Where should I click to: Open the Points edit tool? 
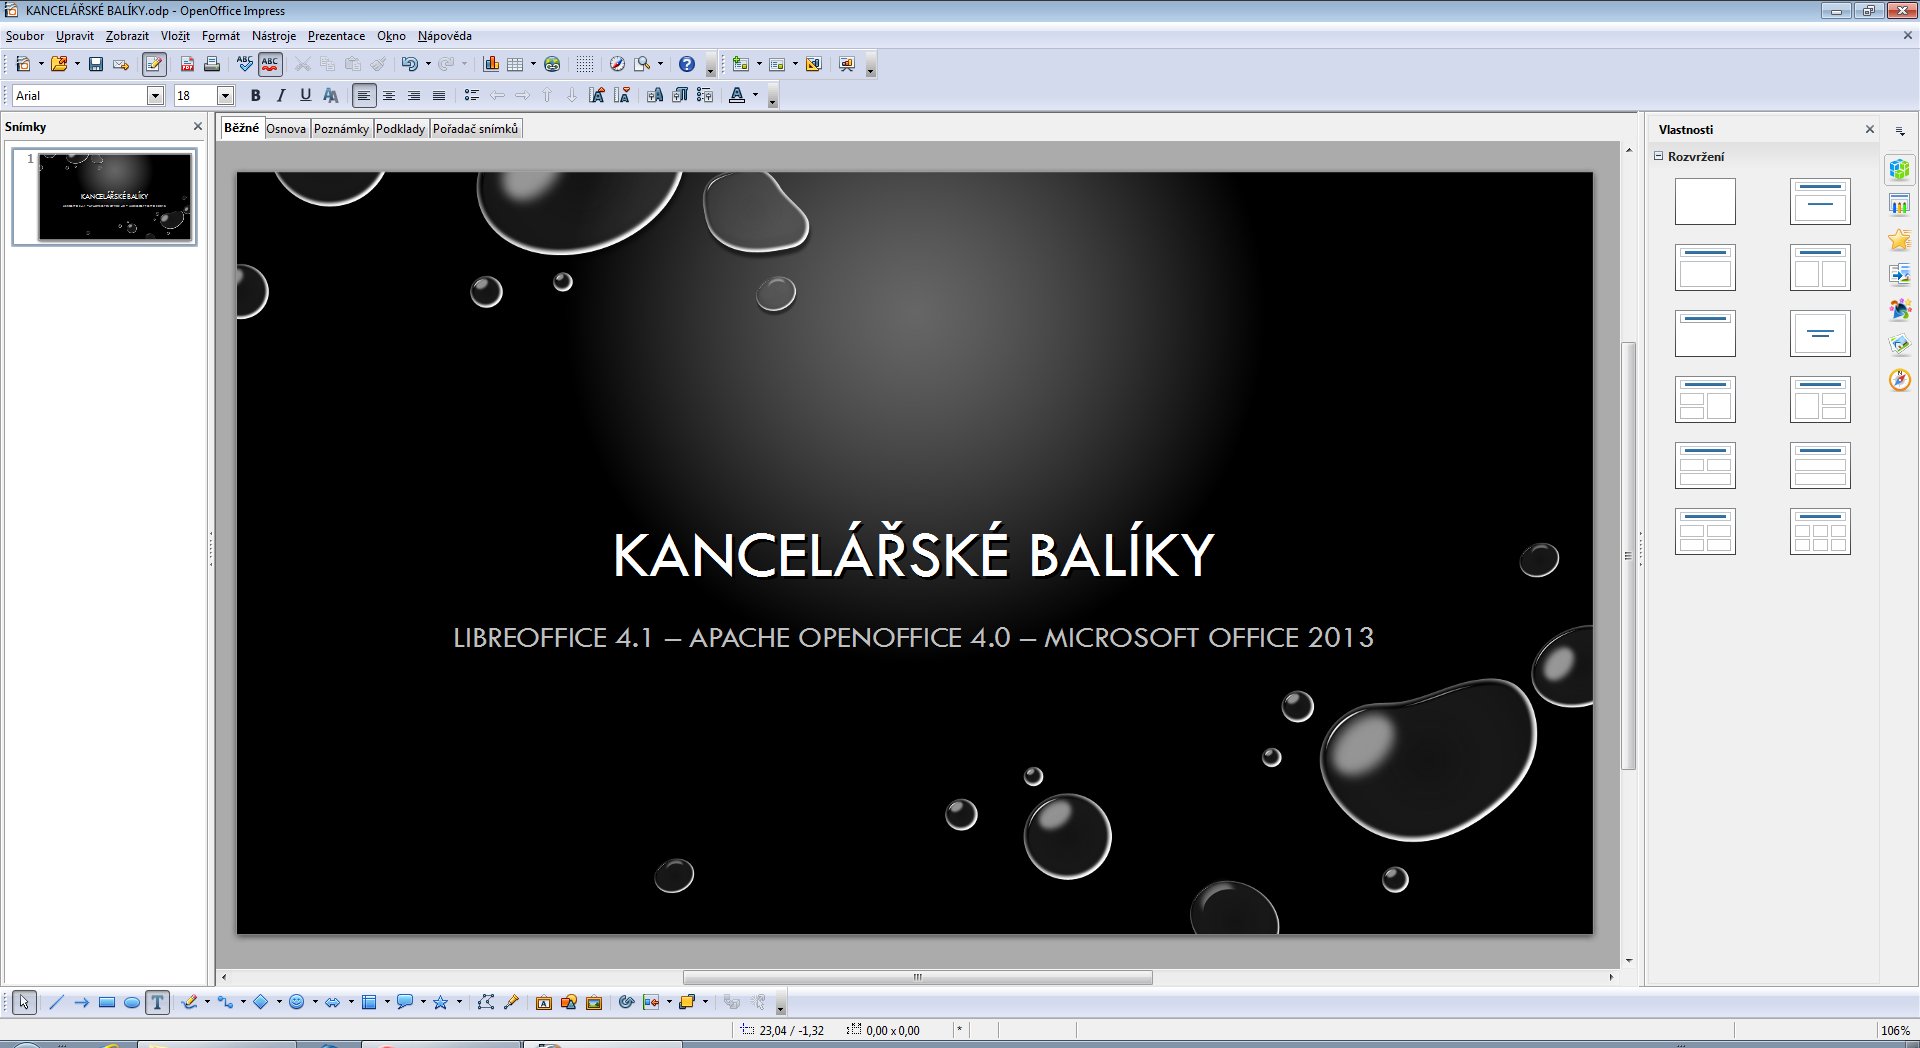point(485,1002)
